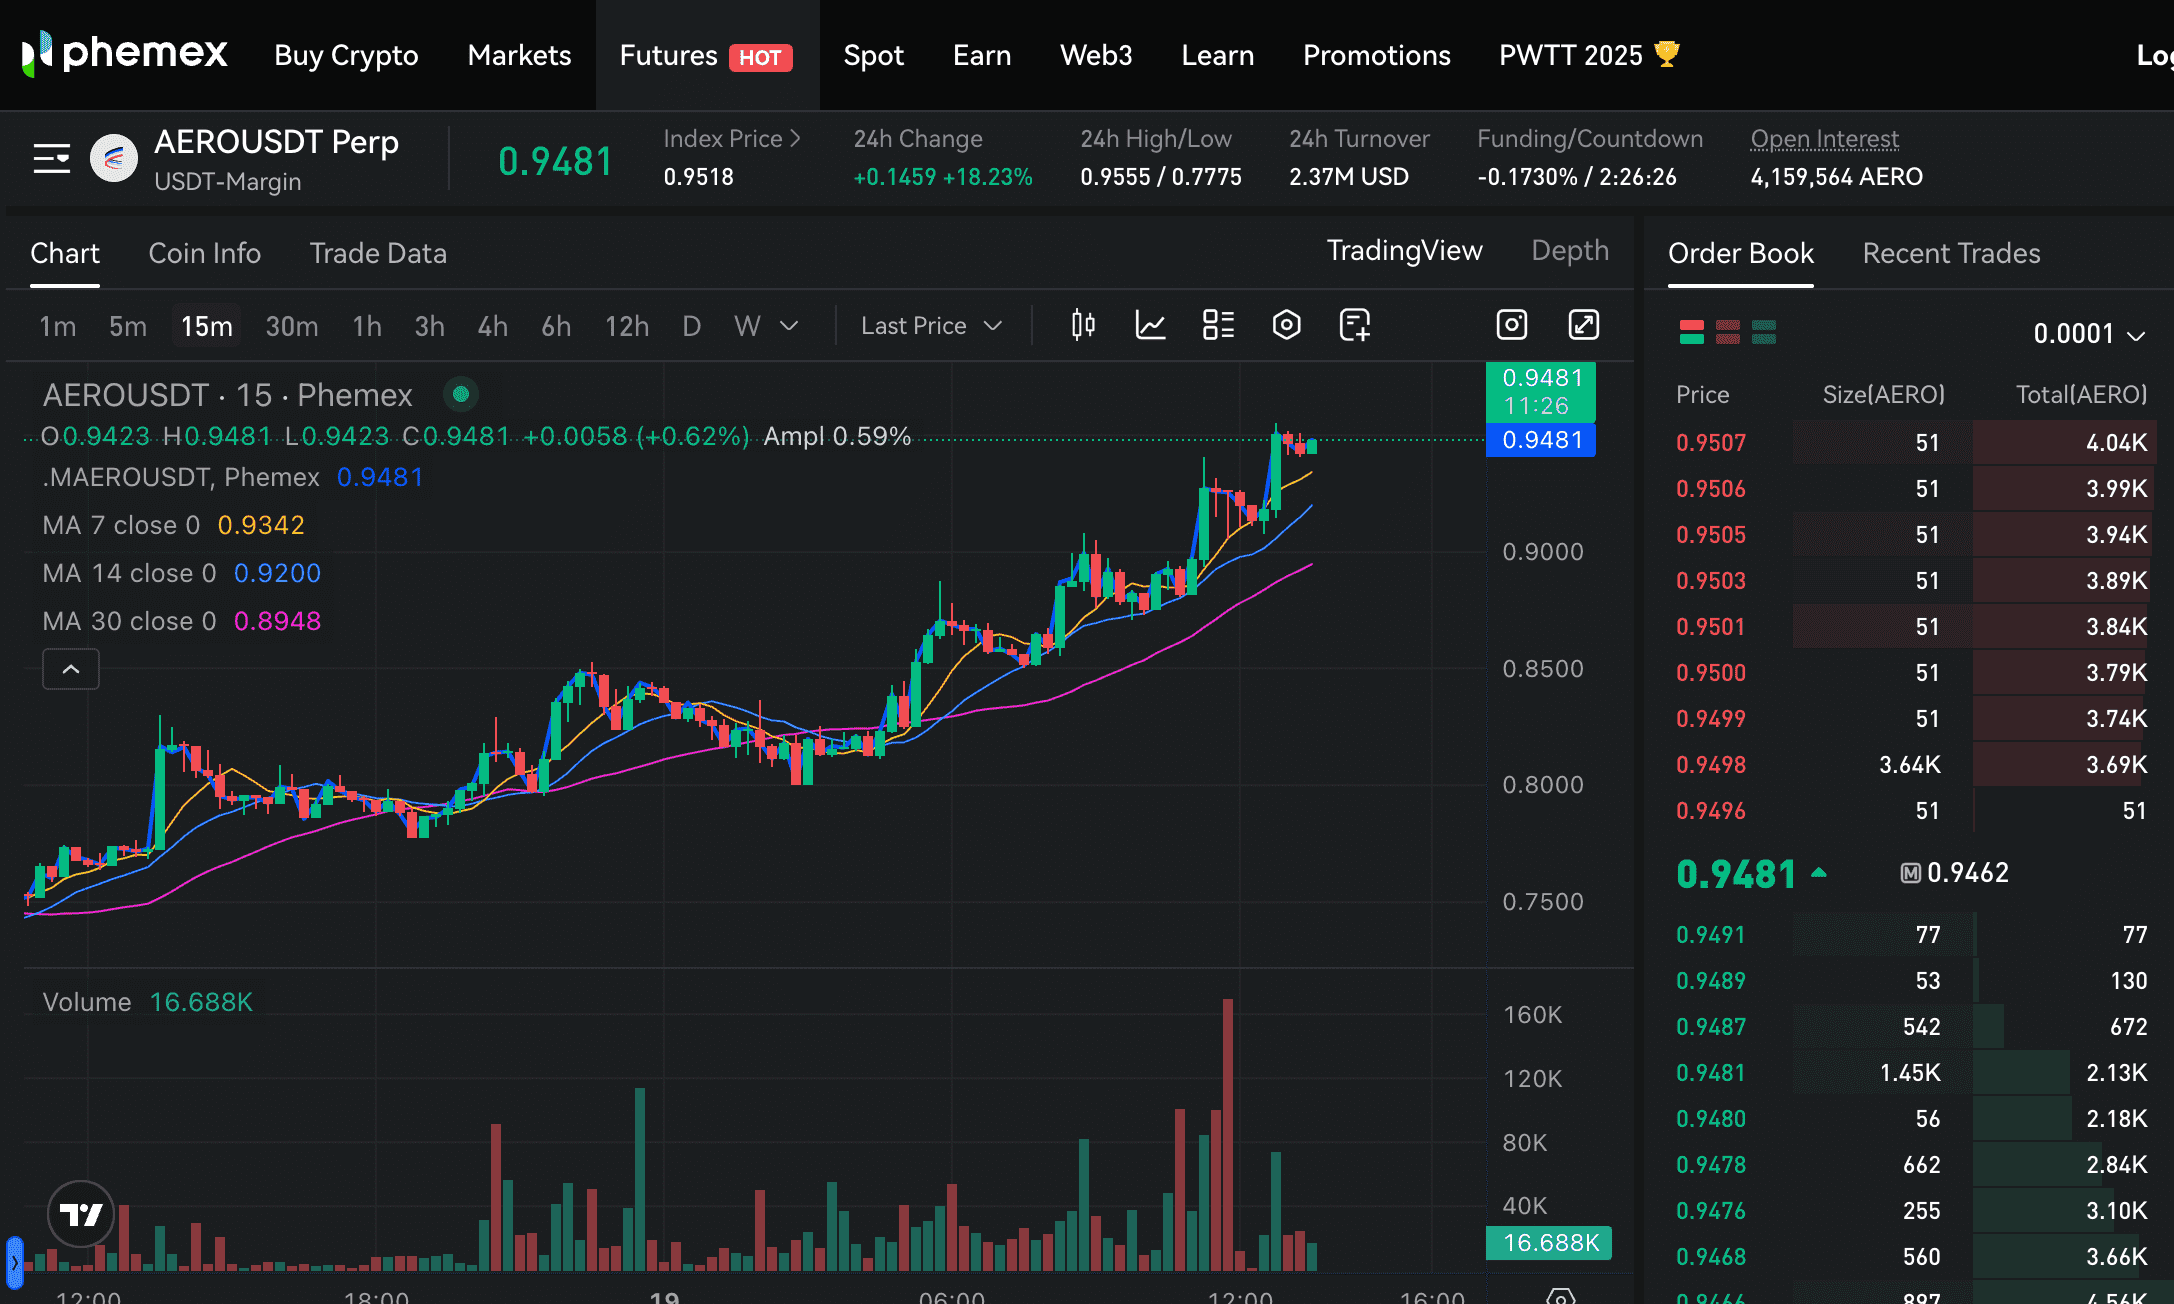
Task: Switch to the Order Book tab
Action: point(1741,253)
